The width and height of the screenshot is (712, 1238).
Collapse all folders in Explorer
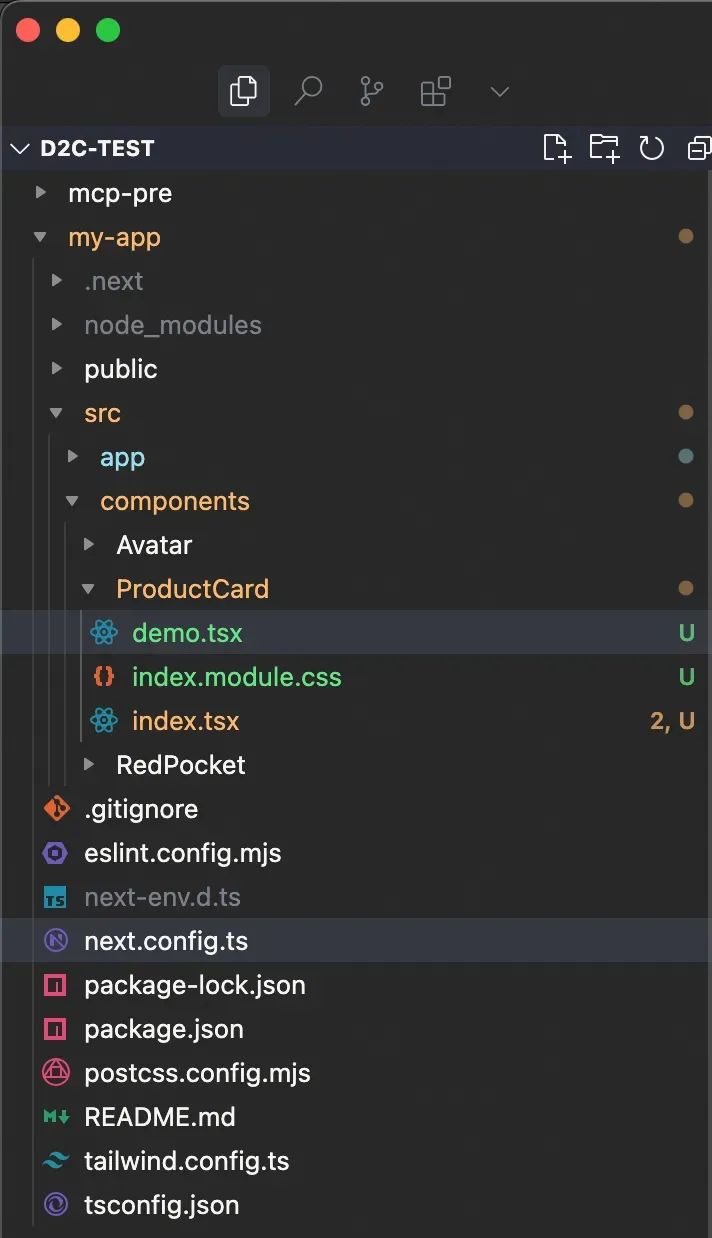[x=699, y=148]
